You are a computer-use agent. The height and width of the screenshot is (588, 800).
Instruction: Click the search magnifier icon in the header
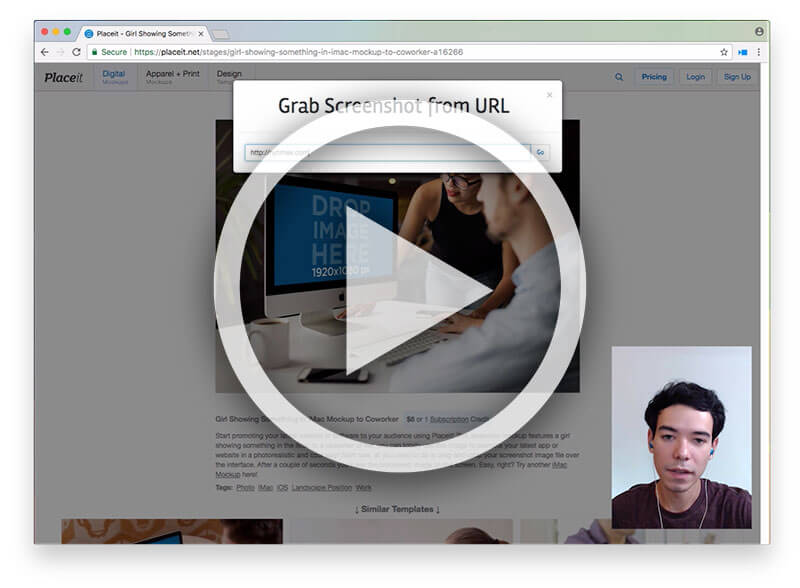coord(619,77)
